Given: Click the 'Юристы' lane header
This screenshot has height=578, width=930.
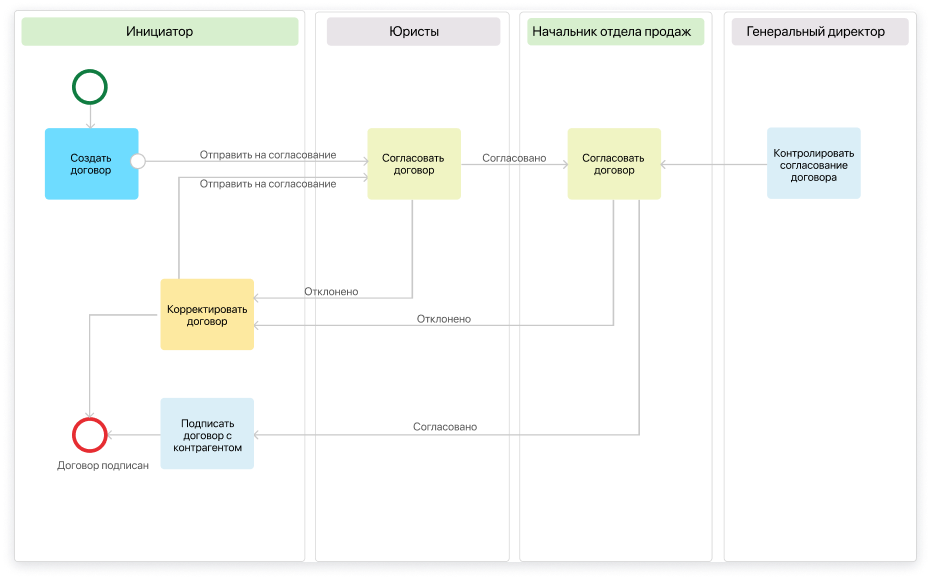Looking at the screenshot, I should click(413, 32).
